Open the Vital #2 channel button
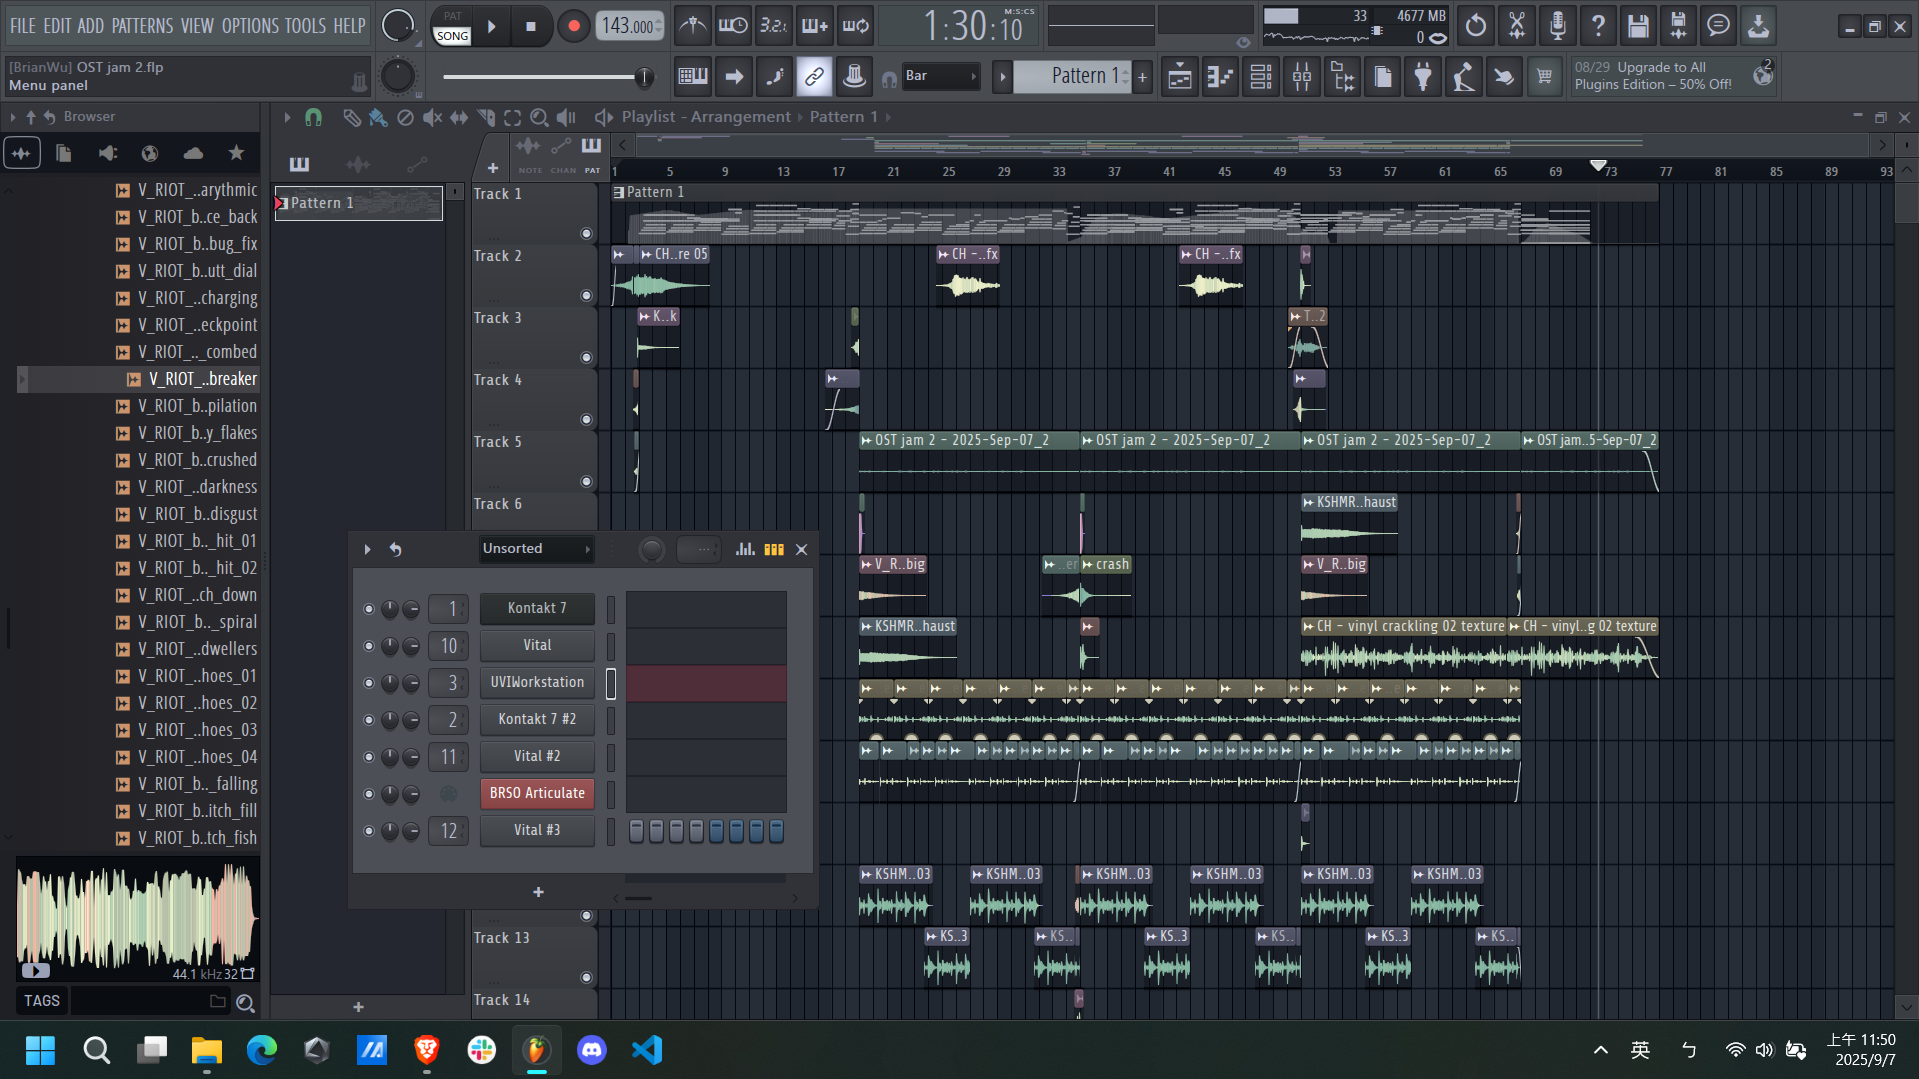Viewport: 1919px width, 1079px height. 537,757
